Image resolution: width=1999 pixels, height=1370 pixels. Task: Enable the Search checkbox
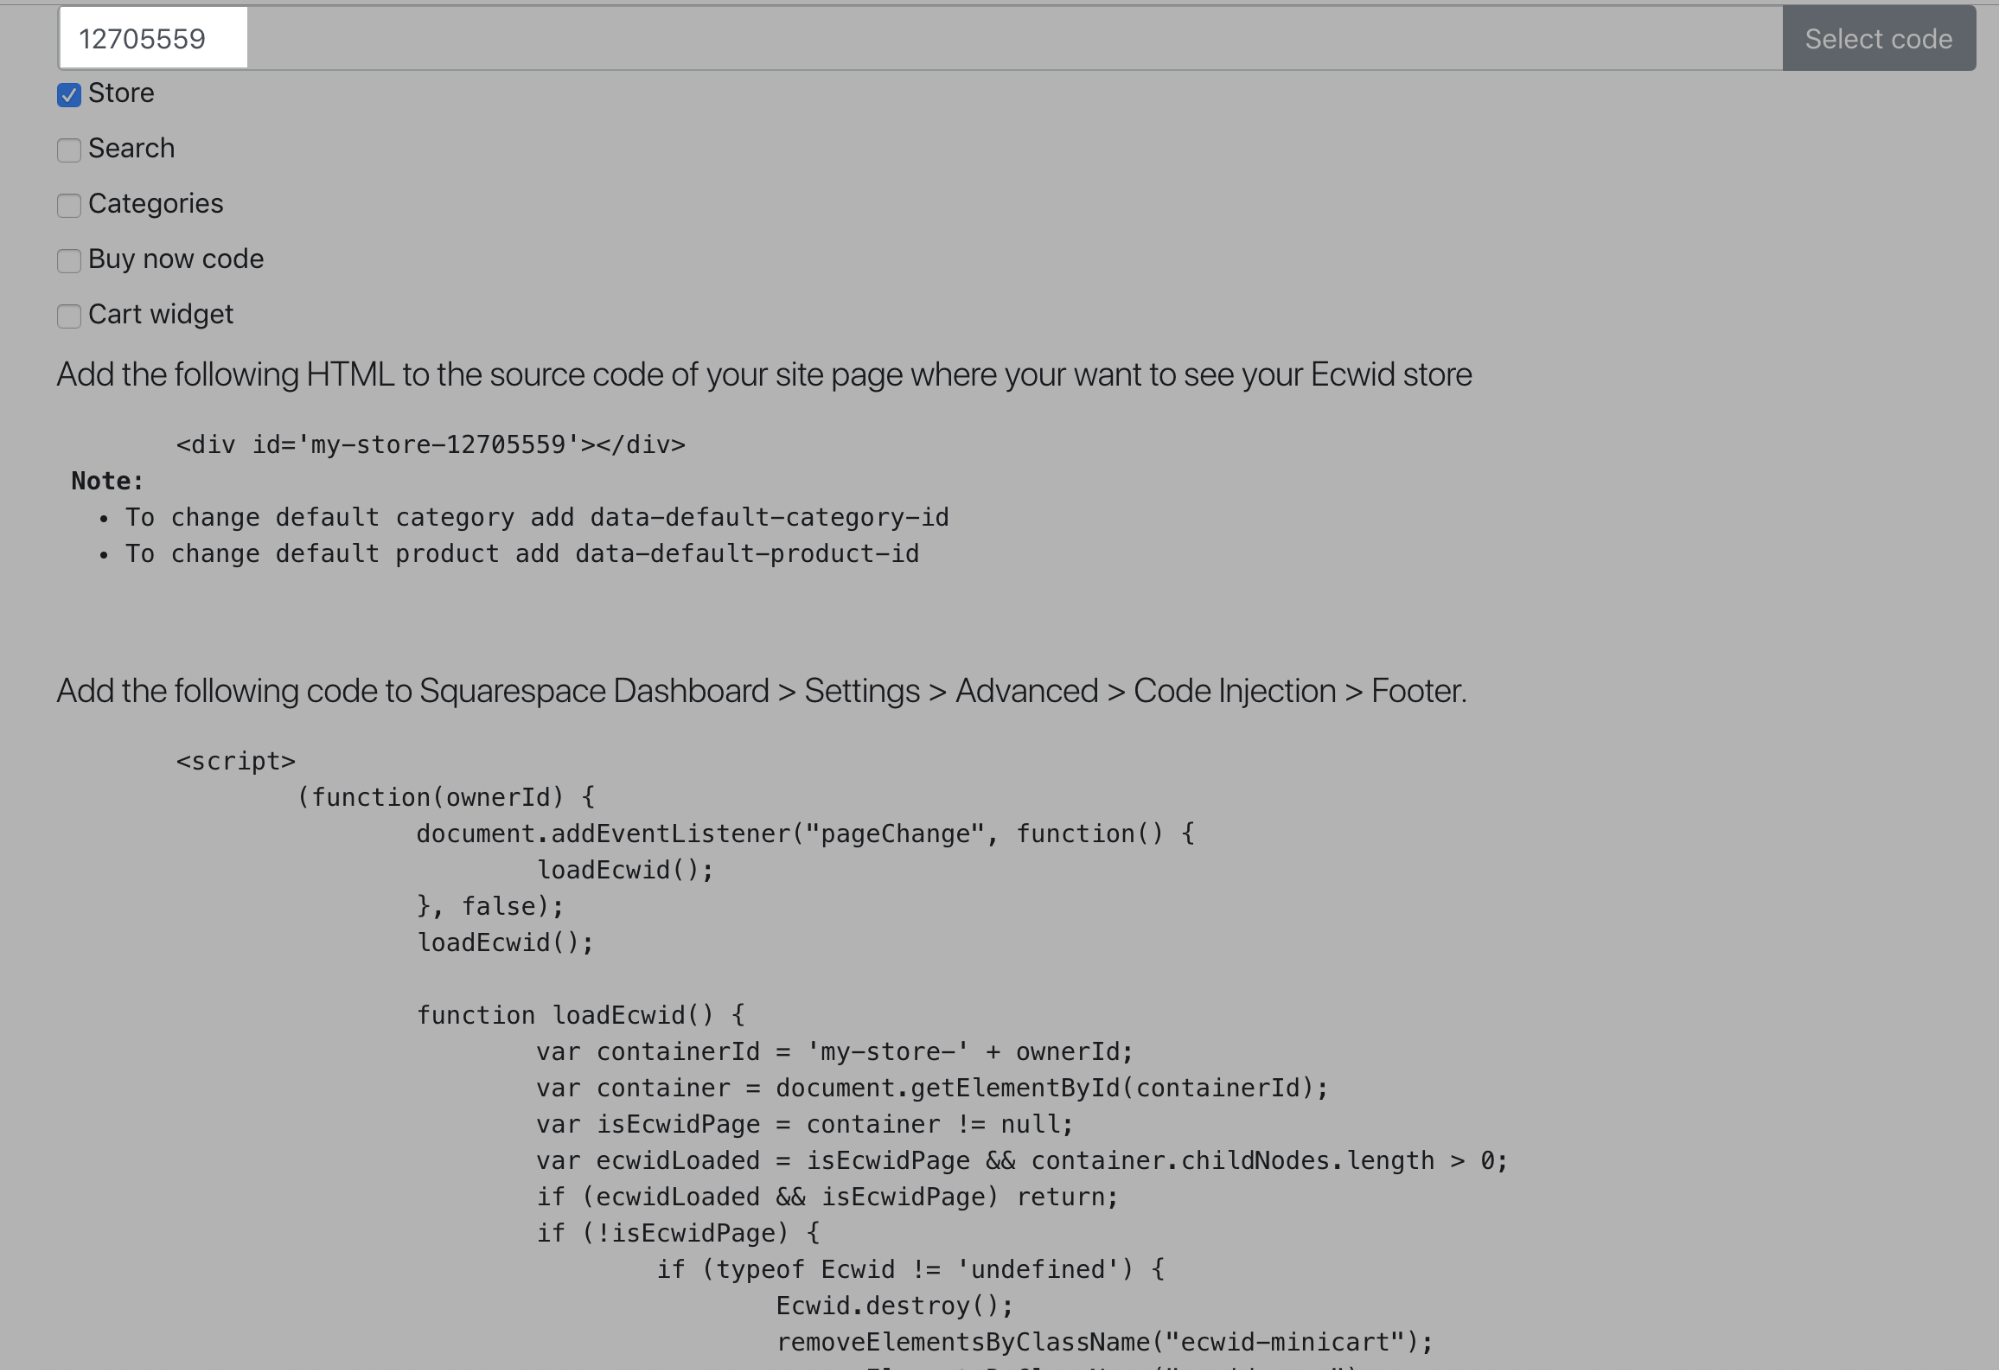[69, 150]
